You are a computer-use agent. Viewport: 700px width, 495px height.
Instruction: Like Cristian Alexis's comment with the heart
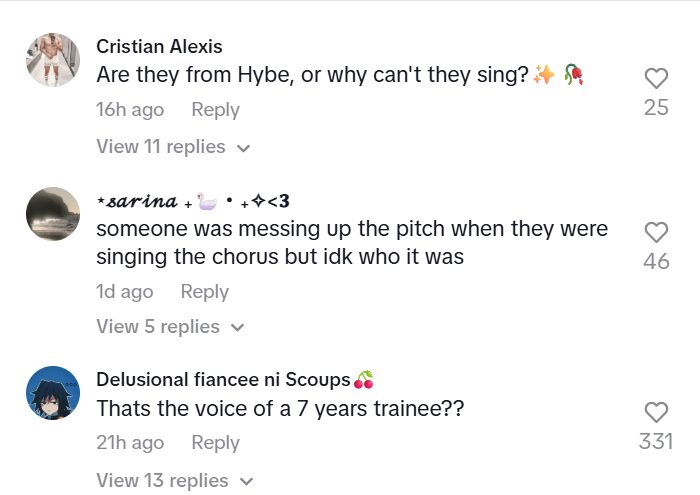(656, 78)
